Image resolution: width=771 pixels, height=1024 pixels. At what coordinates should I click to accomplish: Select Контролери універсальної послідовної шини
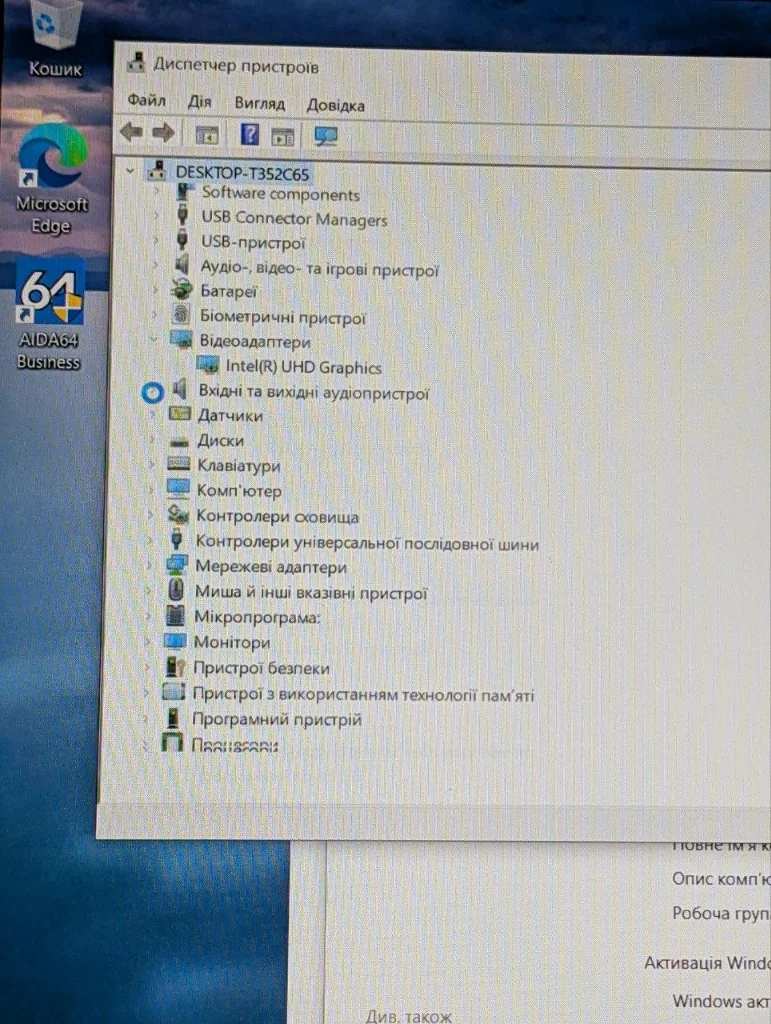367,543
